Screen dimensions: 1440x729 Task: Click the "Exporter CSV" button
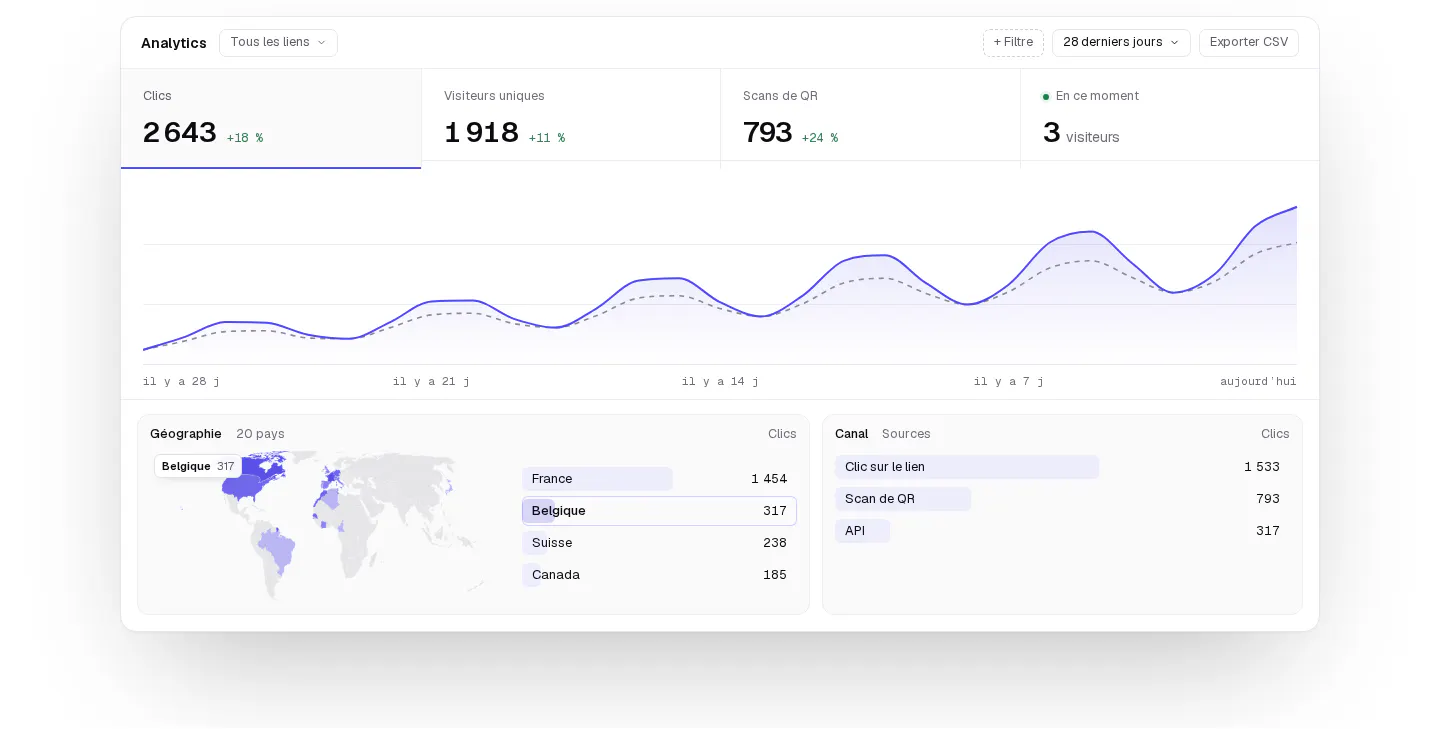pyautogui.click(x=1249, y=42)
